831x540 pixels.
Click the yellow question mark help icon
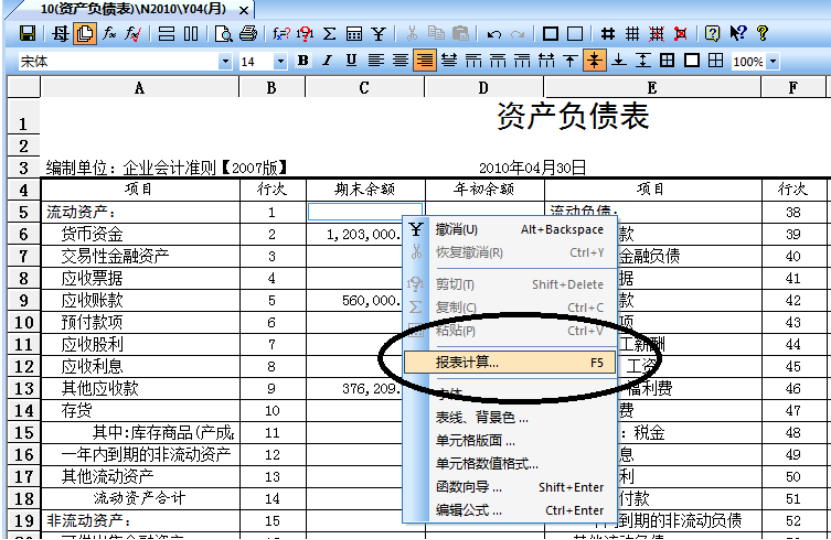[x=762, y=34]
